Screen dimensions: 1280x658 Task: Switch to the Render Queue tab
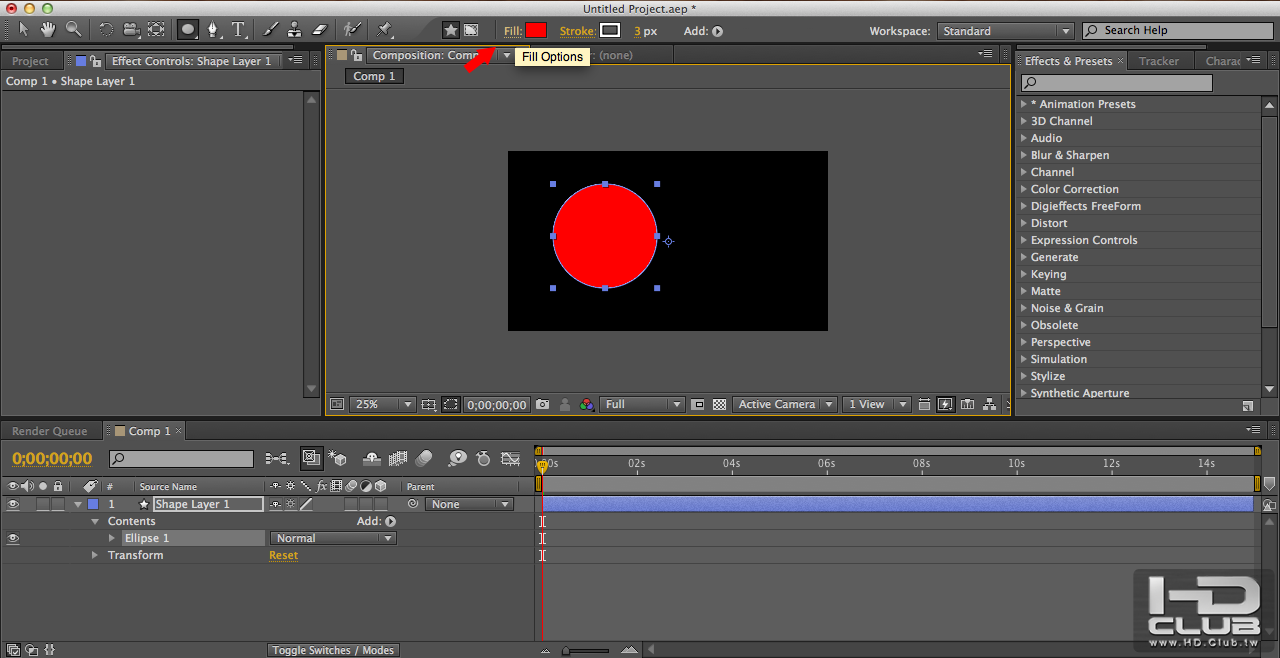[x=50, y=431]
